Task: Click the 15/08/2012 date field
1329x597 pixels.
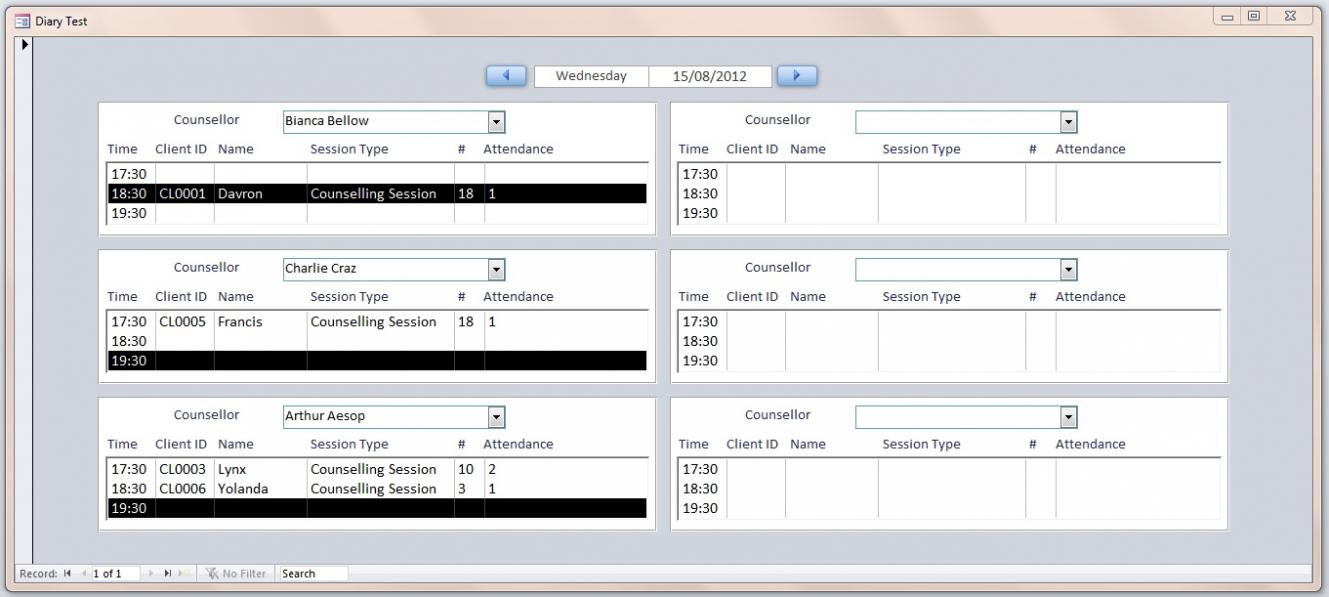Action: [710, 75]
